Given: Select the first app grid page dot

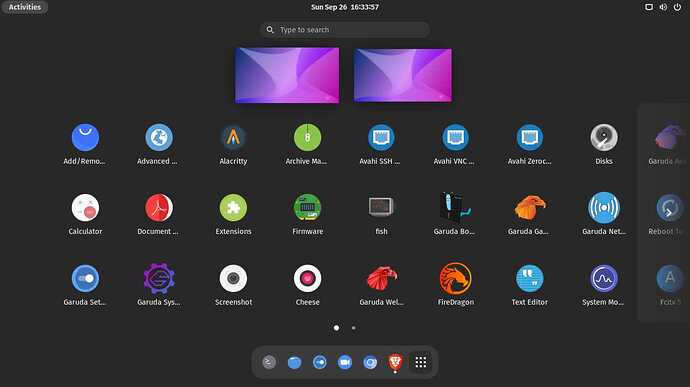Looking at the screenshot, I should coord(336,328).
